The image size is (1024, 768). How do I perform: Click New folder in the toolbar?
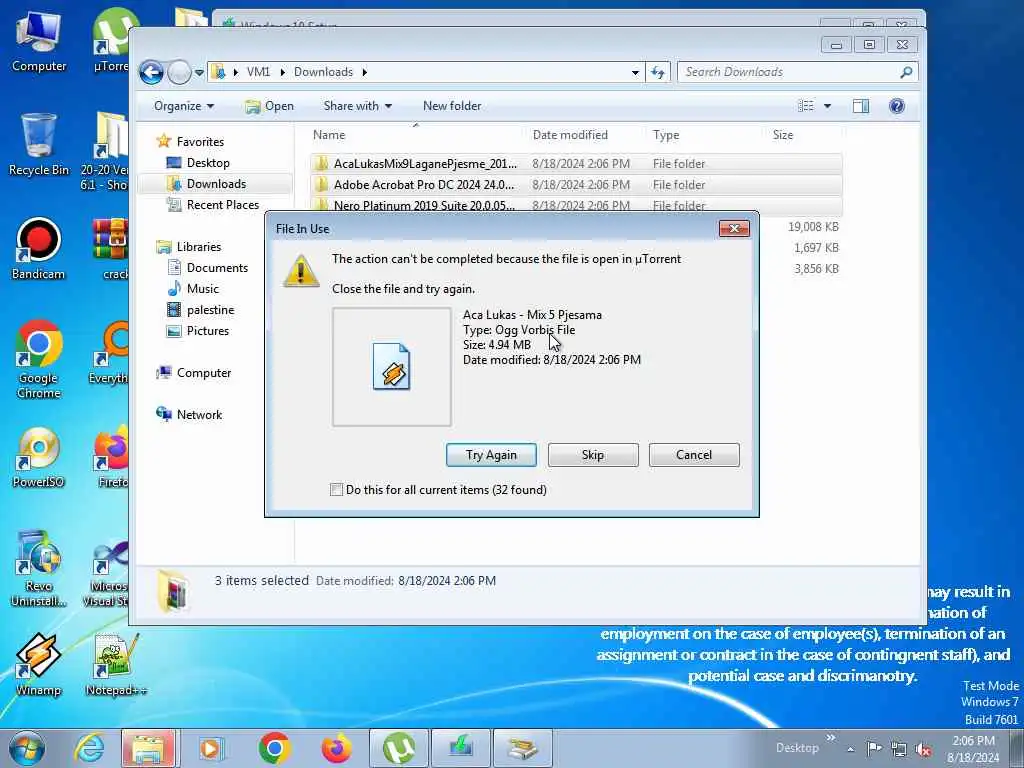452,106
